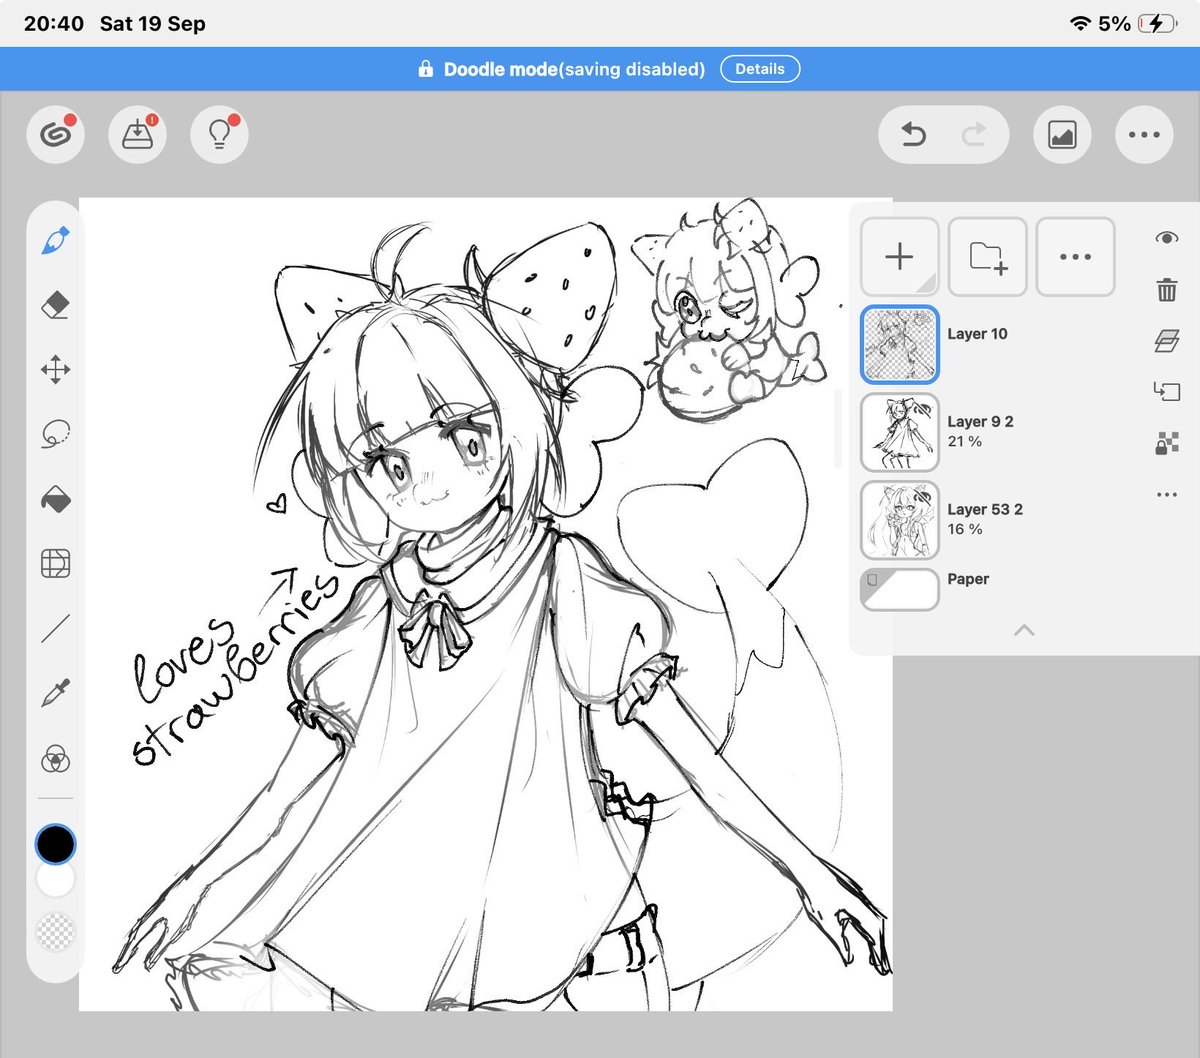The height and width of the screenshot is (1058, 1200).
Task: Open the perspective grid guide tool
Action: 56,564
